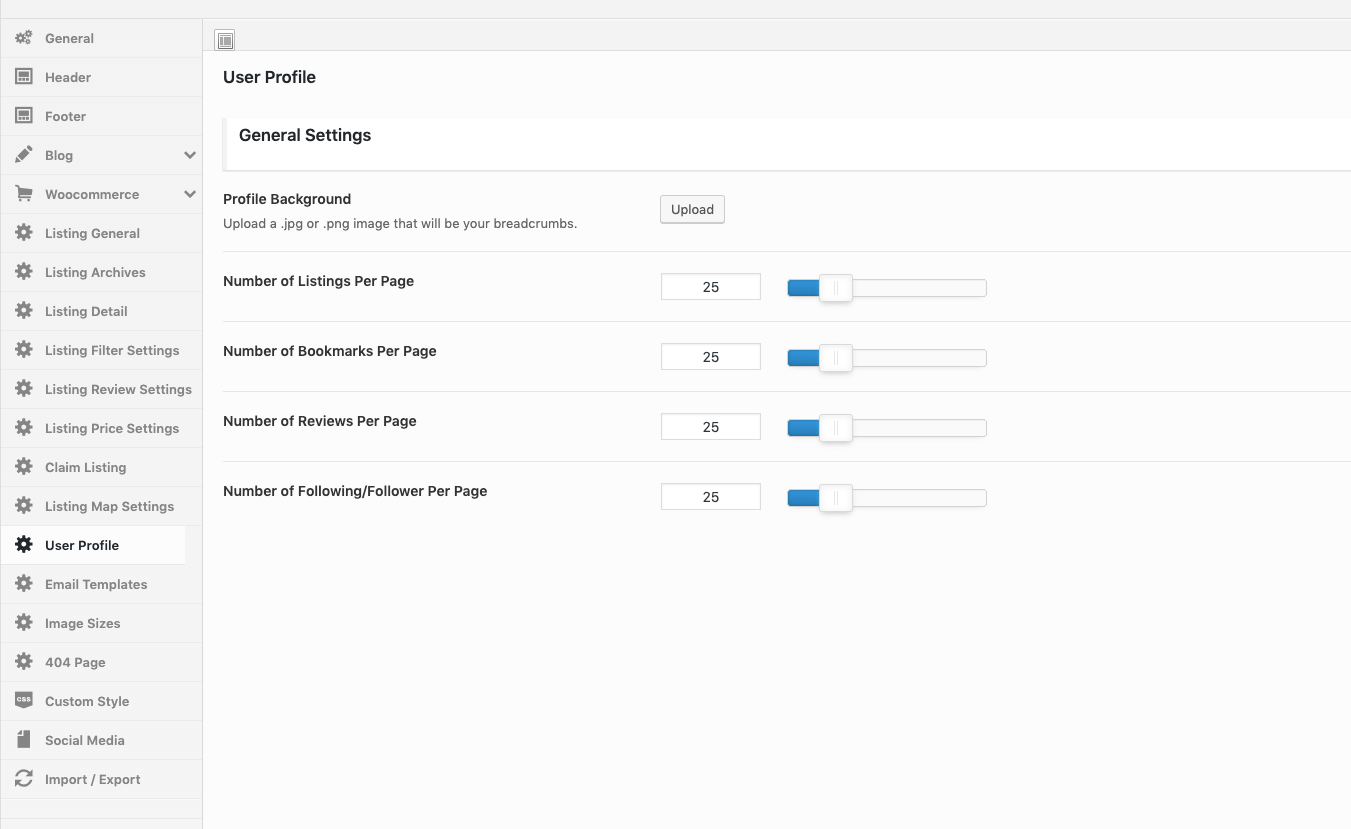Go to the 404 Page settings
1351x829 pixels.
click(75, 662)
